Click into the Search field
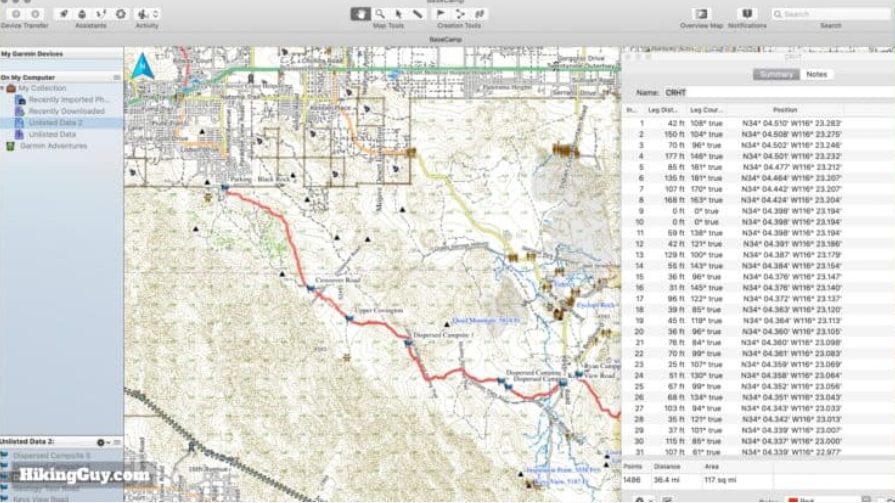The image size is (895, 503). coord(831,14)
